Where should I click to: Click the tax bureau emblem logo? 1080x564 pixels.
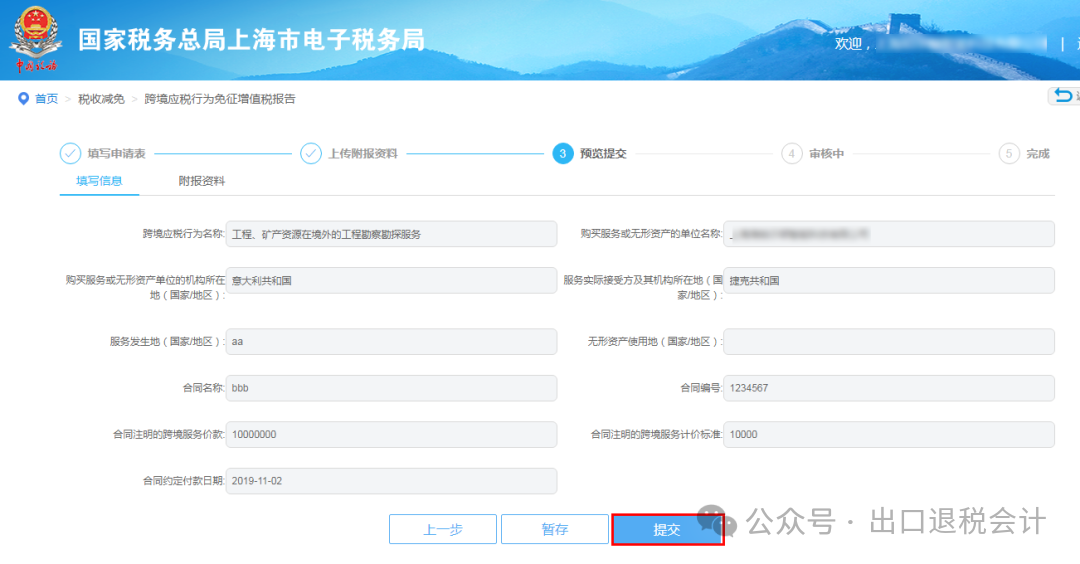click(x=35, y=38)
